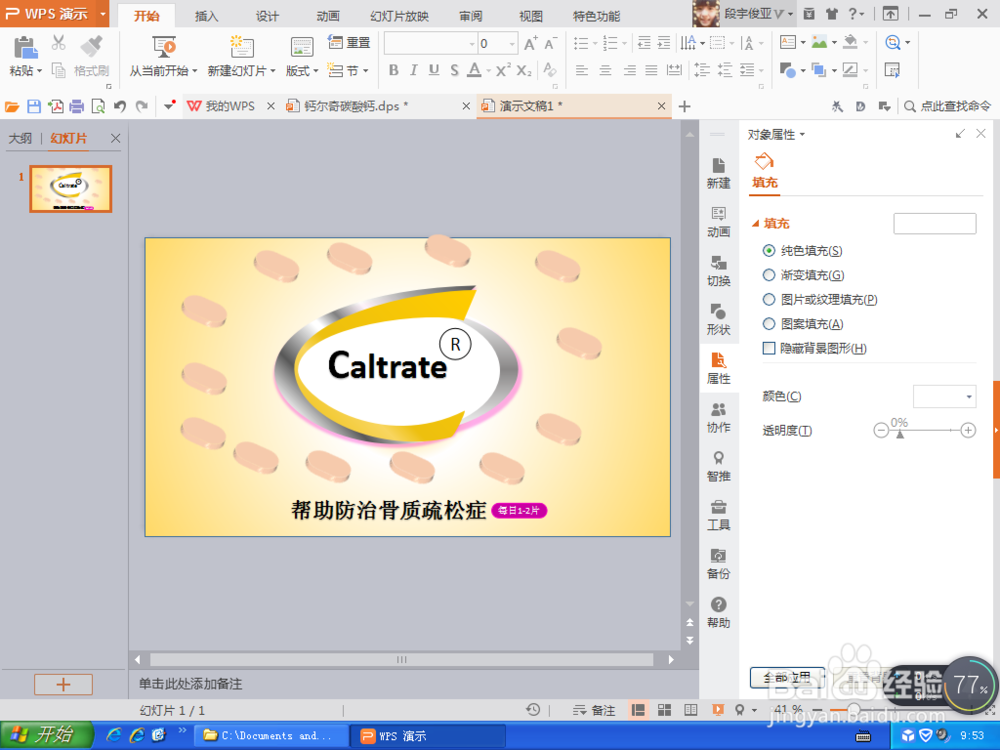Check hide background graphics box
The image size is (1000, 750).
point(769,348)
